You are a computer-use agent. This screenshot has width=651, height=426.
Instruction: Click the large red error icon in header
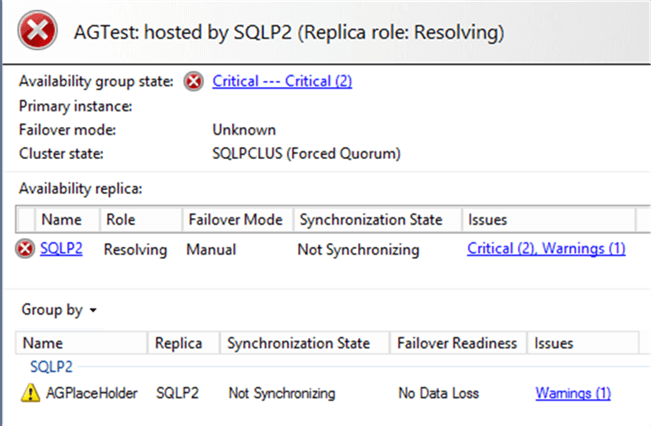click(x=37, y=32)
